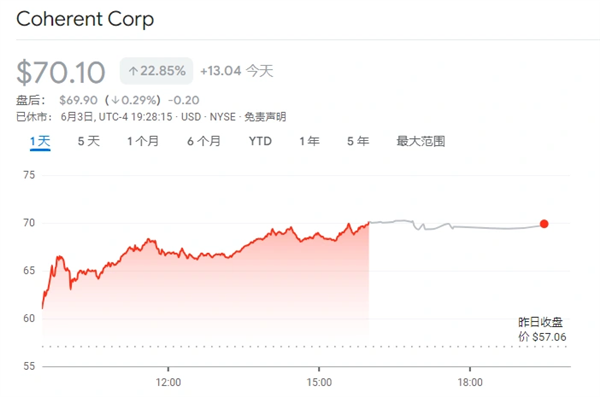Click the 18:00 time axis label
Image resolution: width=600 pixels, height=397 pixels.
[x=470, y=382]
